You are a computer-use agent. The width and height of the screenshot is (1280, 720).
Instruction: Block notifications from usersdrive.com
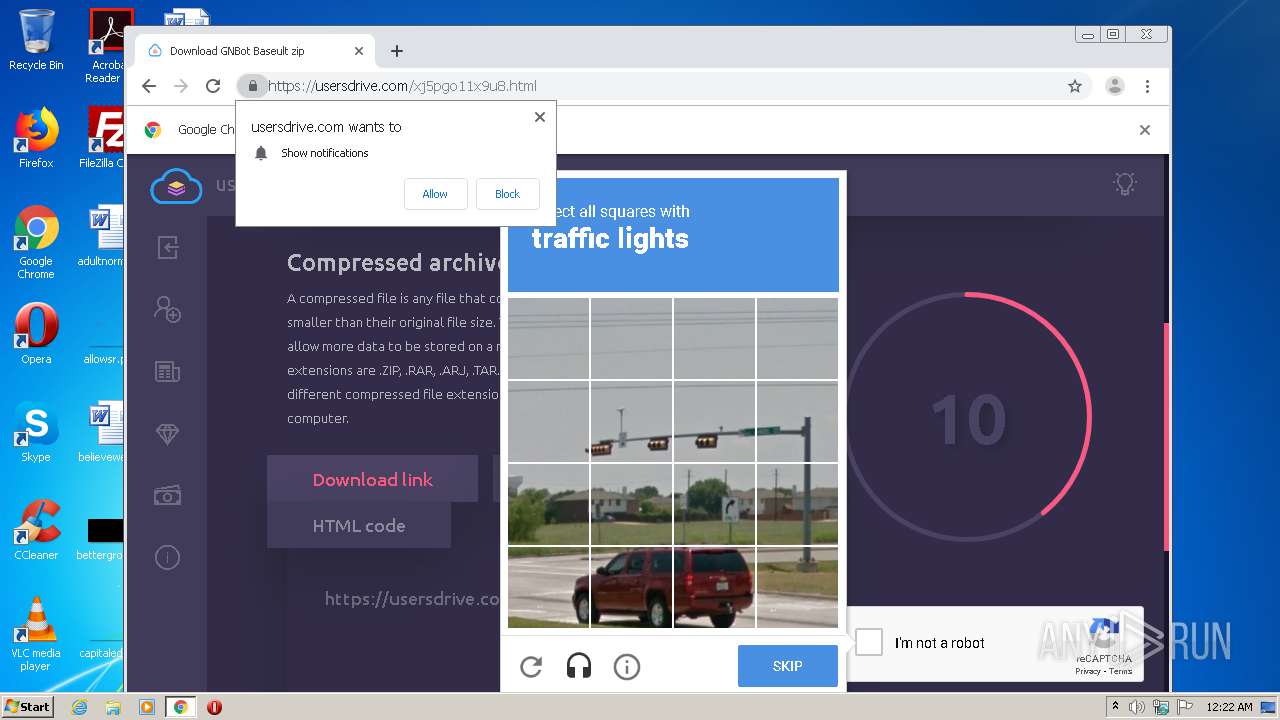click(507, 194)
